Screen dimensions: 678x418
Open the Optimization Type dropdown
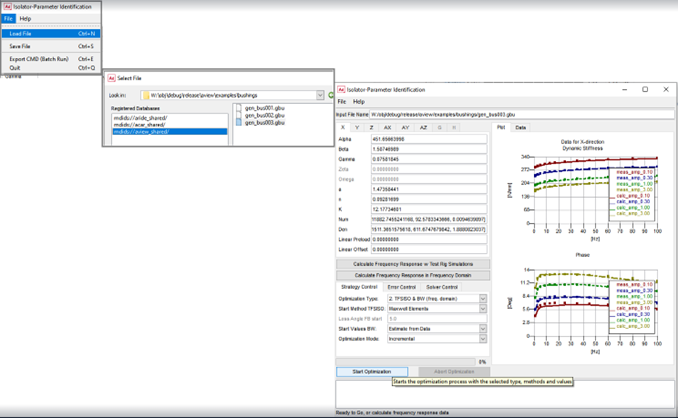[x=483, y=299]
